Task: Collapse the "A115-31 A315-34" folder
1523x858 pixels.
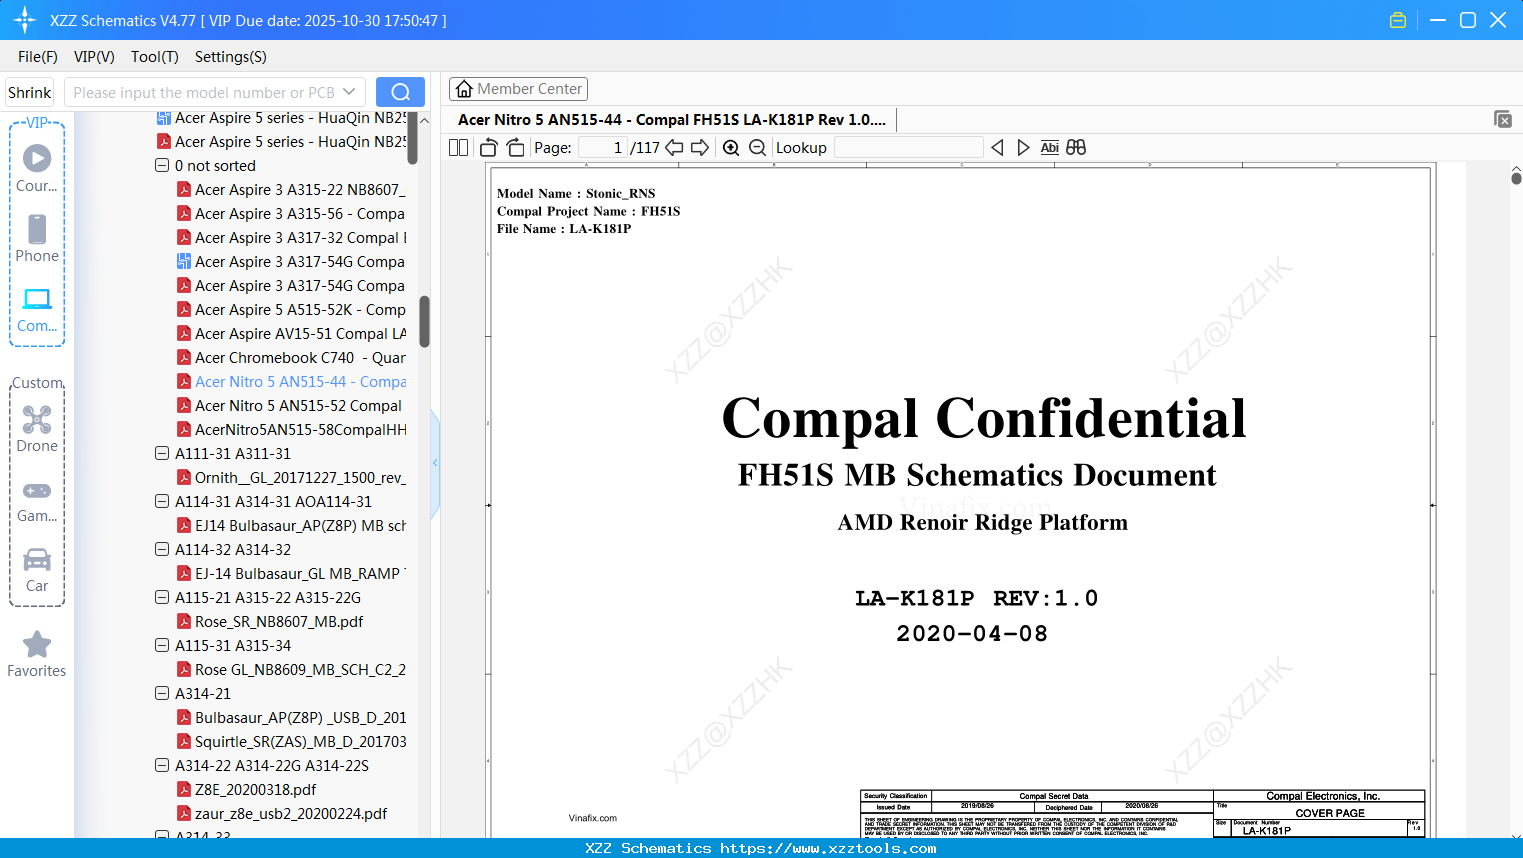Action: click(162, 646)
